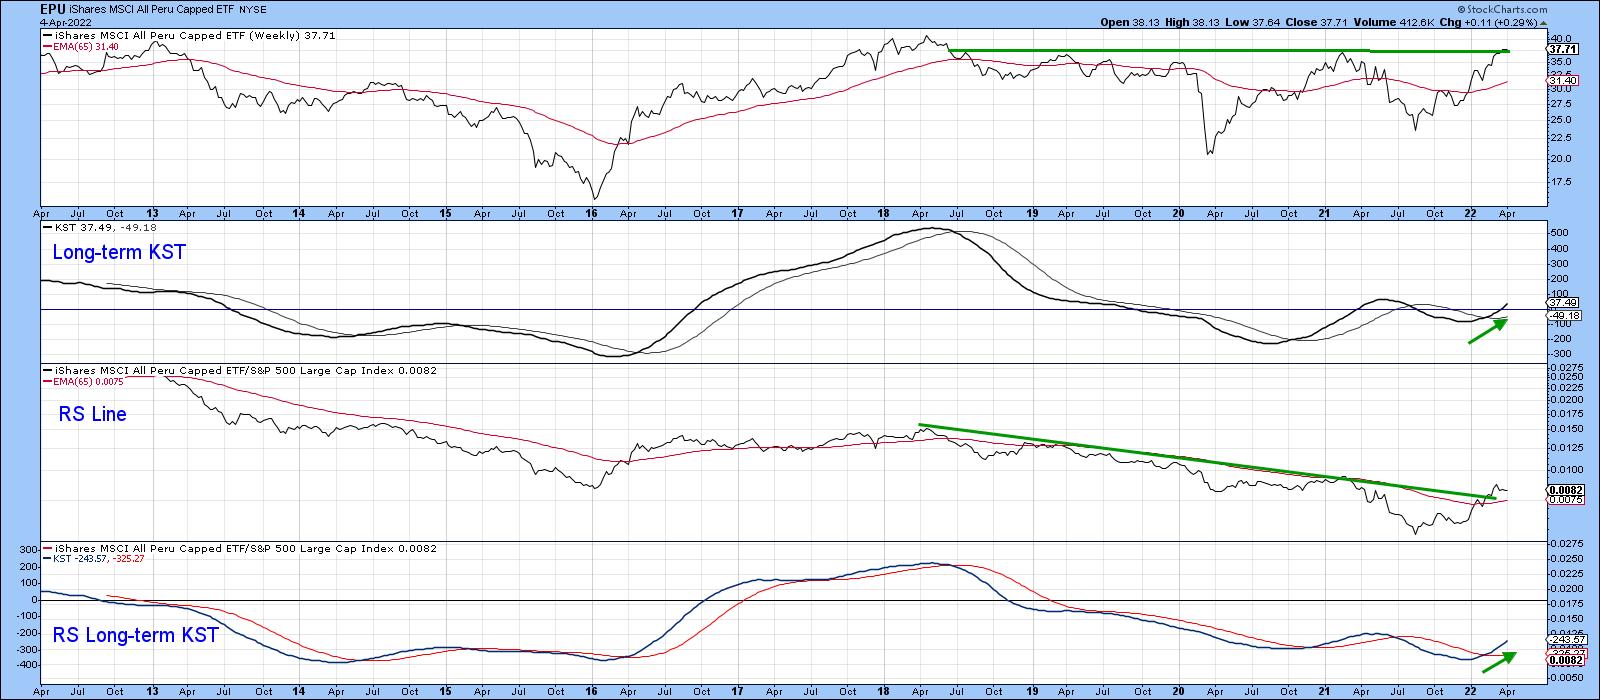Click the boxed -243.57 axis label
The height and width of the screenshot is (700, 1600).
(1564, 639)
